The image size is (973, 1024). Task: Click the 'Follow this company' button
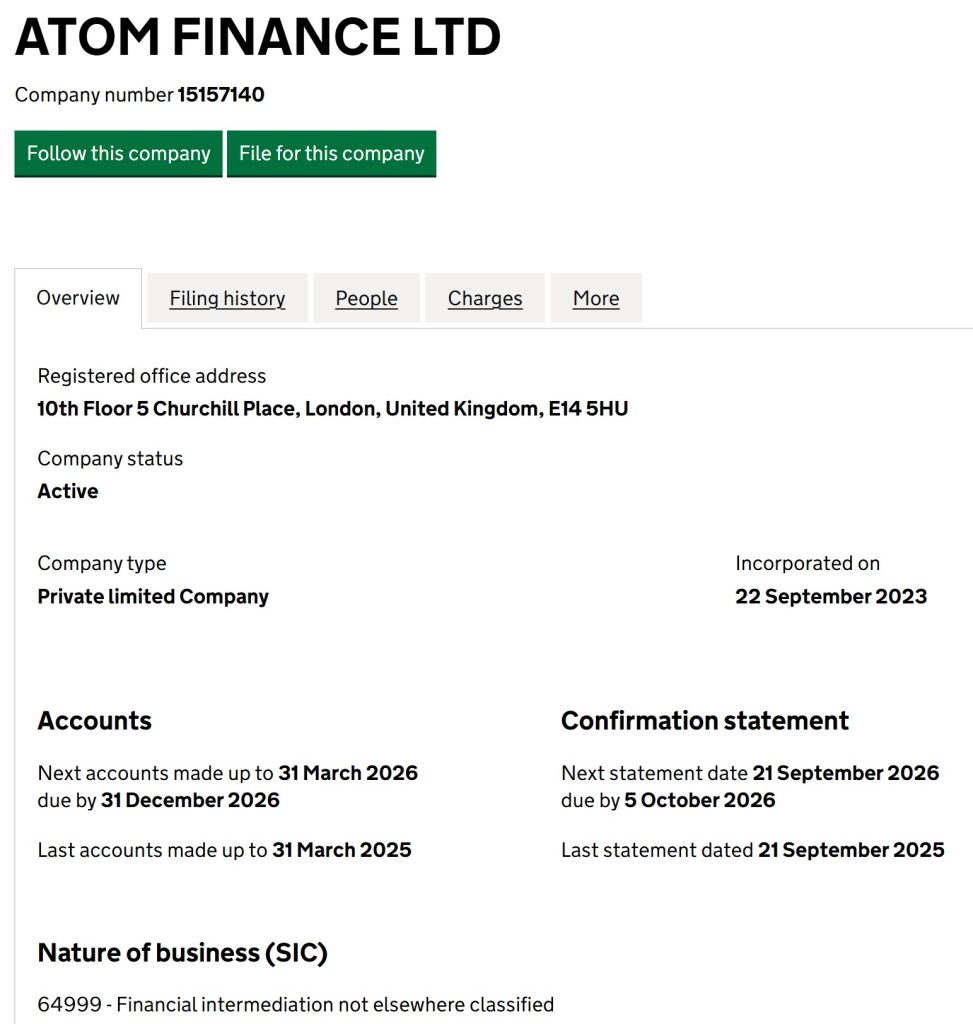coord(117,153)
